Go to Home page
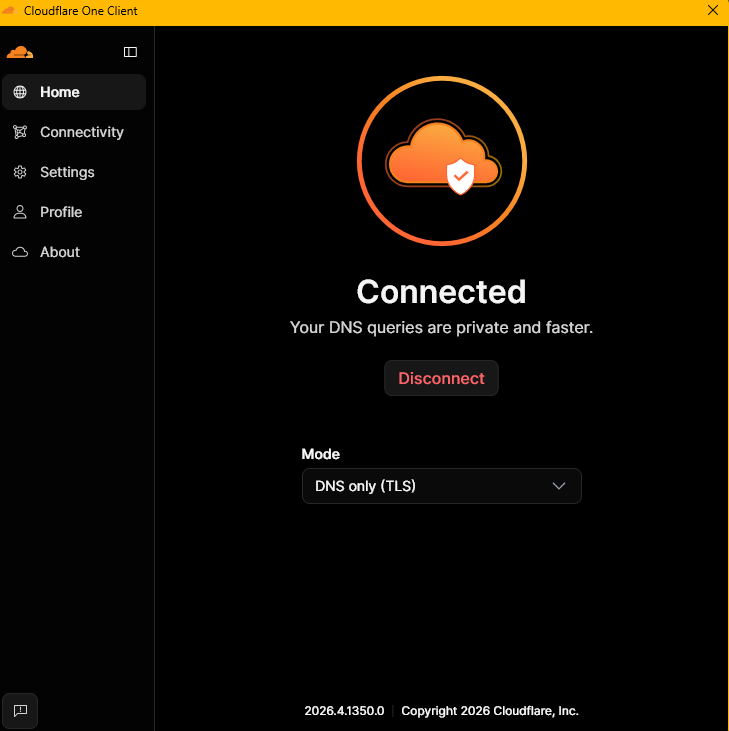Image resolution: width=729 pixels, height=731 pixels. [74, 92]
